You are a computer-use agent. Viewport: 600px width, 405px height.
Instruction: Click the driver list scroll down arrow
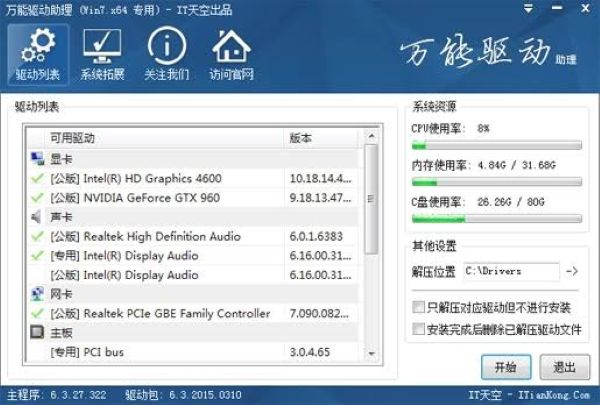371,354
